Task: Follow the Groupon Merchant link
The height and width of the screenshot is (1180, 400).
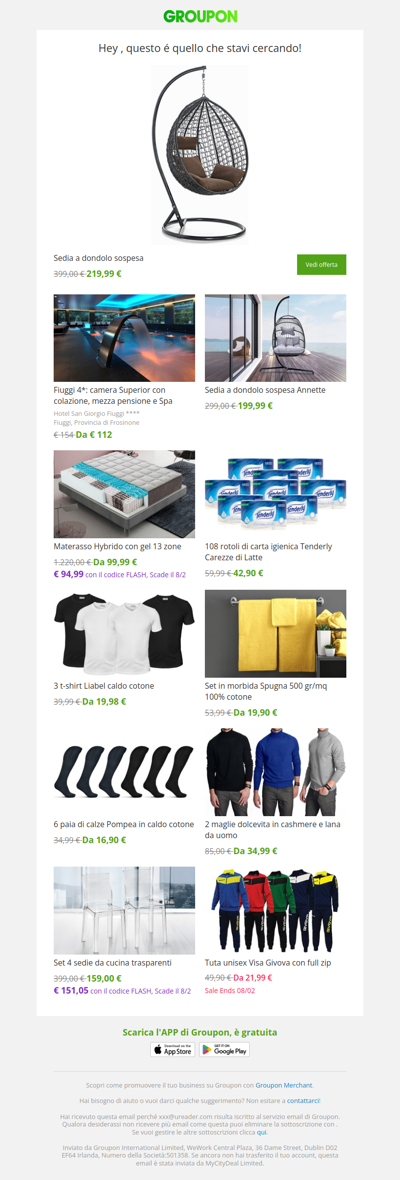Action: 283,1085
